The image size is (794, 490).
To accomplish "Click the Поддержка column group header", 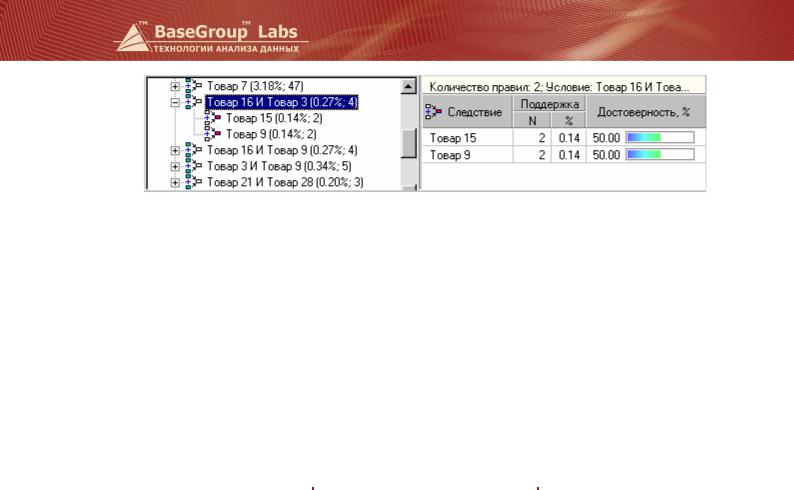I will click(549, 104).
